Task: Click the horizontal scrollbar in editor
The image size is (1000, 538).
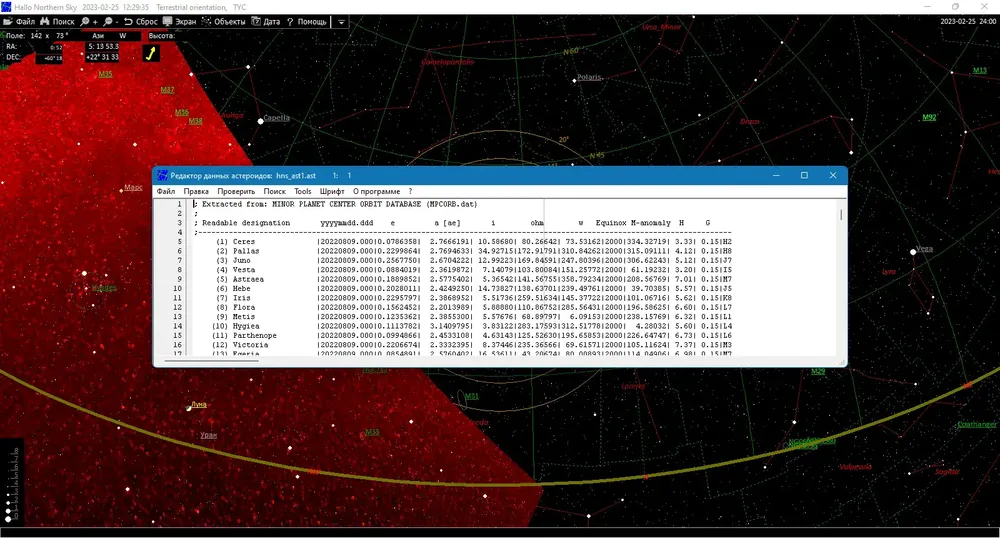Action: (x=211, y=361)
